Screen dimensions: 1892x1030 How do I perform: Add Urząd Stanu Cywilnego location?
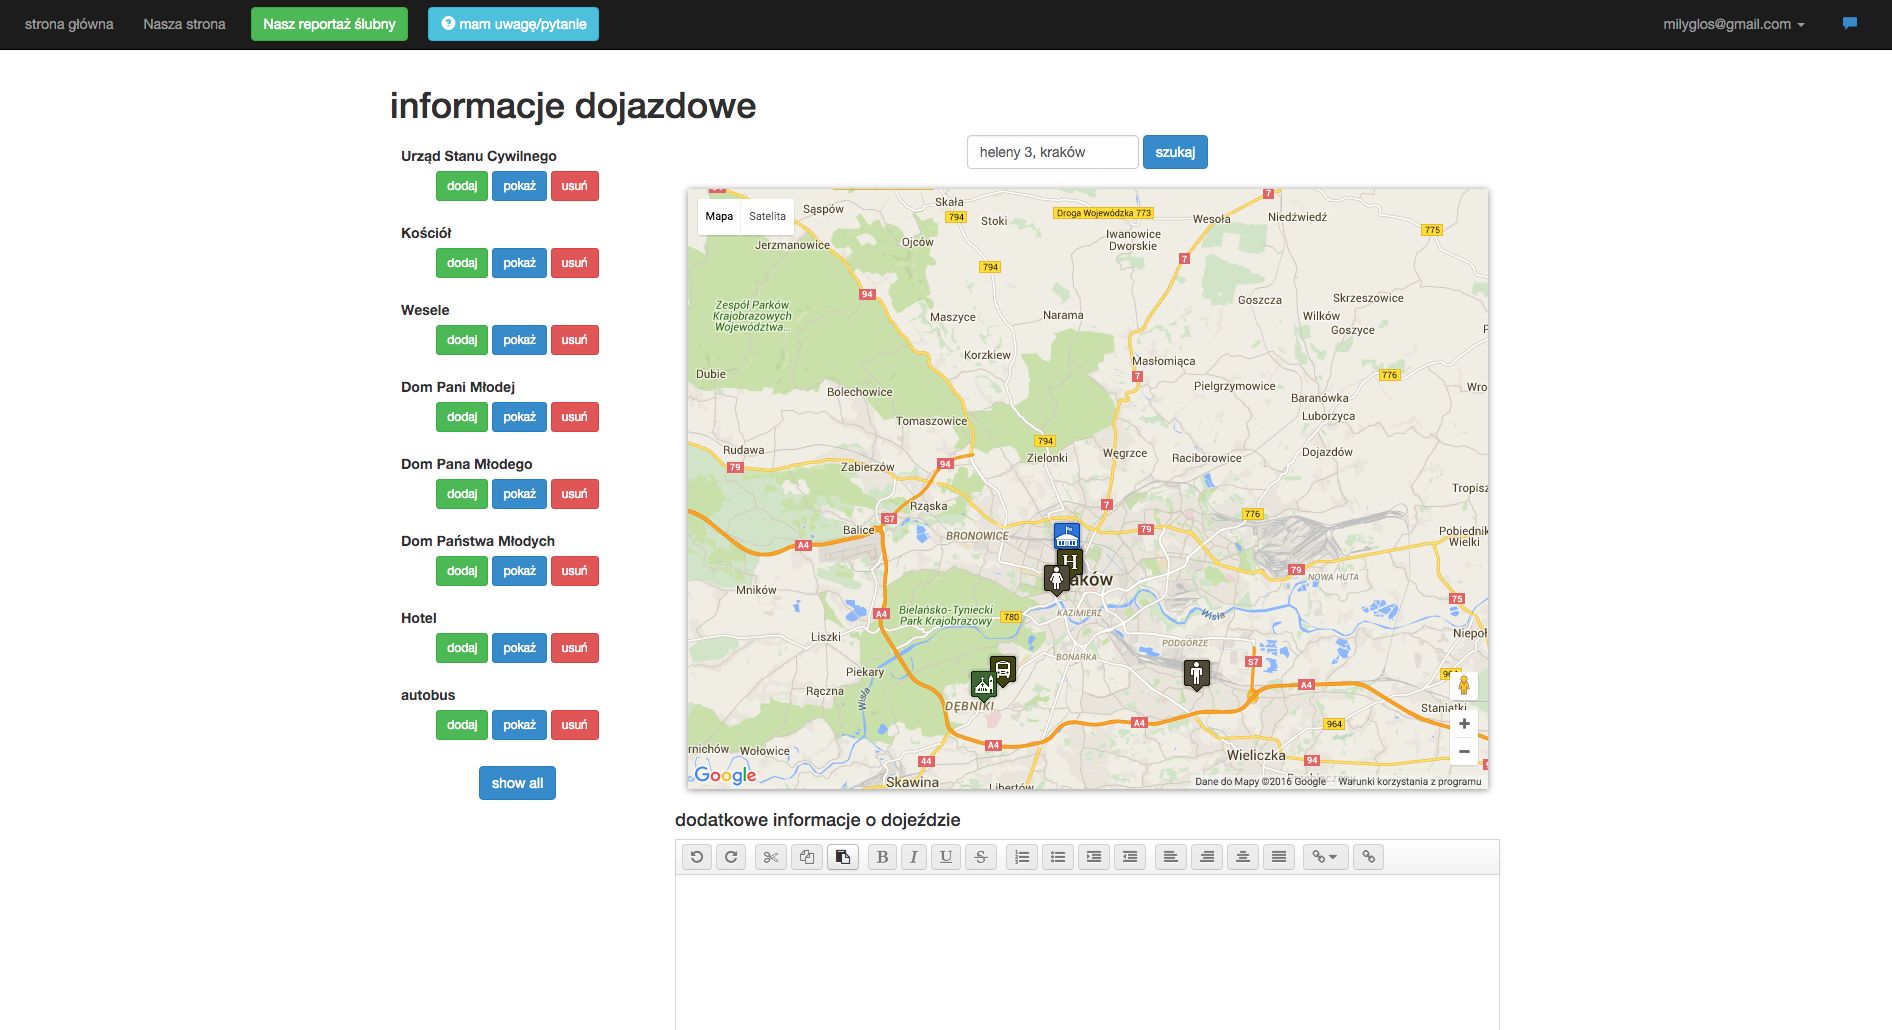tap(462, 186)
